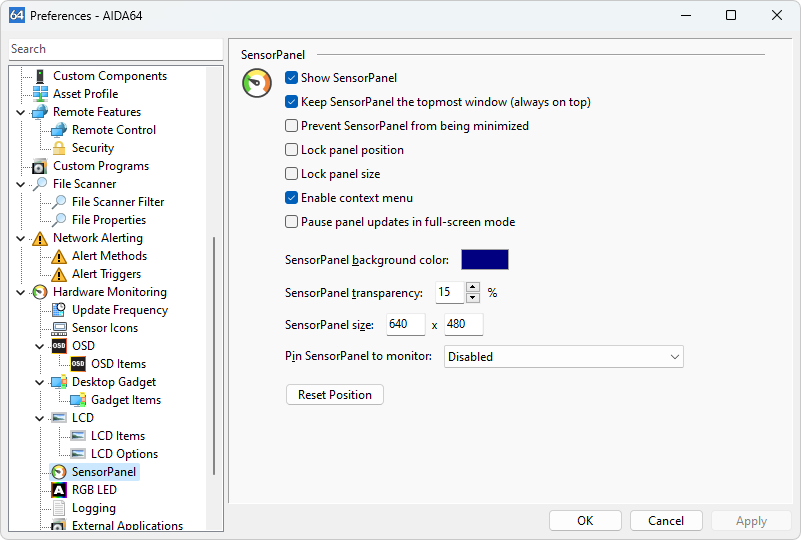Select Logging in the preferences tree
This screenshot has width=801, height=540.
coord(93,508)
